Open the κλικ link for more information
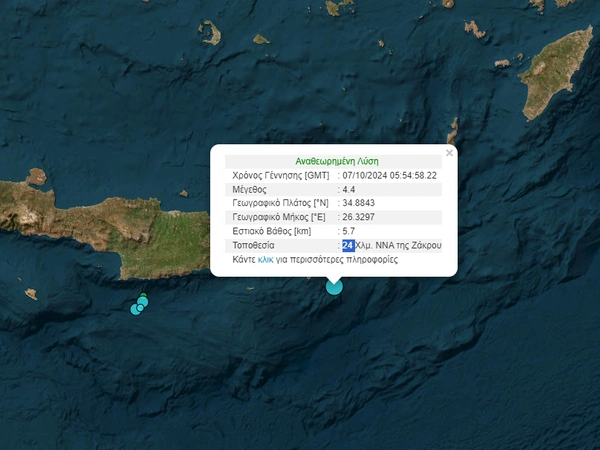 click(x=265, y=259)
